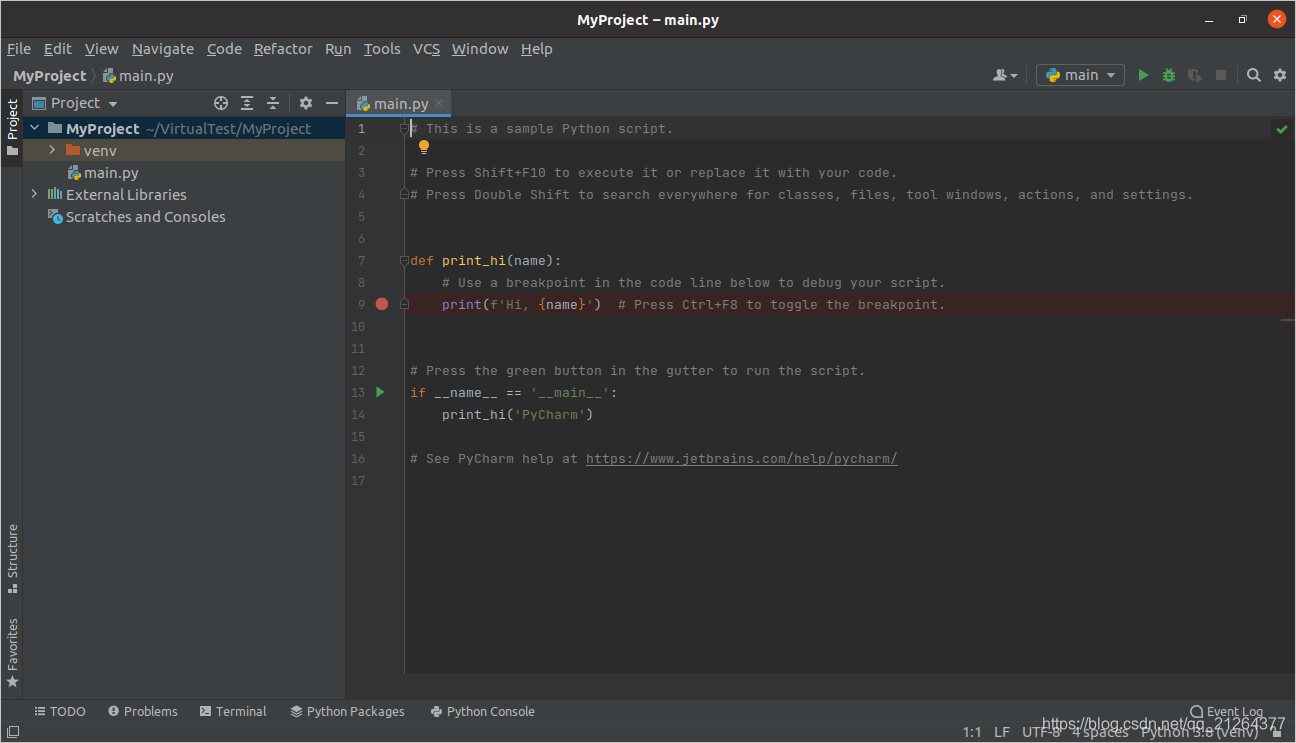Click the Python 3.8 (venv) interpreter indicator
The image size is (1296, 743).
[1200, 731]
